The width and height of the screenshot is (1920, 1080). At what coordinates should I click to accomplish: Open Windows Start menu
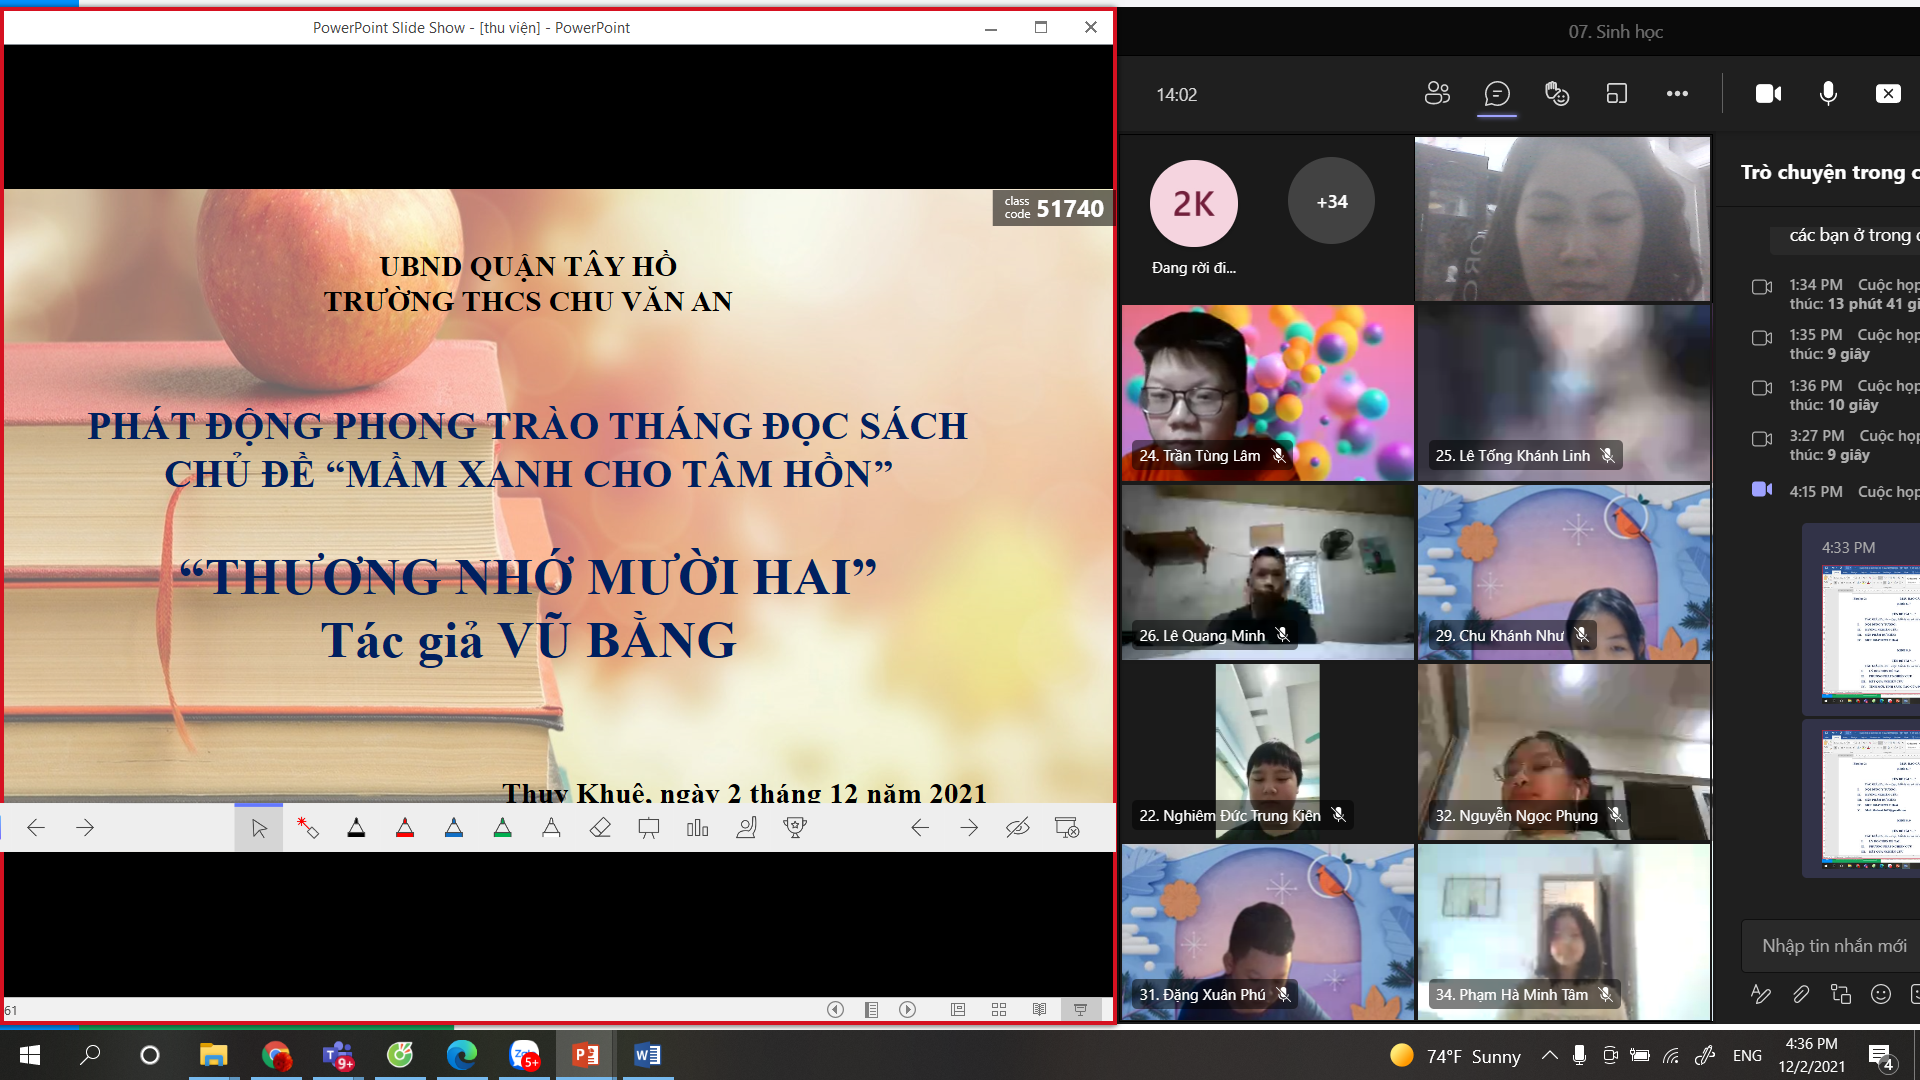point(30,1055)
